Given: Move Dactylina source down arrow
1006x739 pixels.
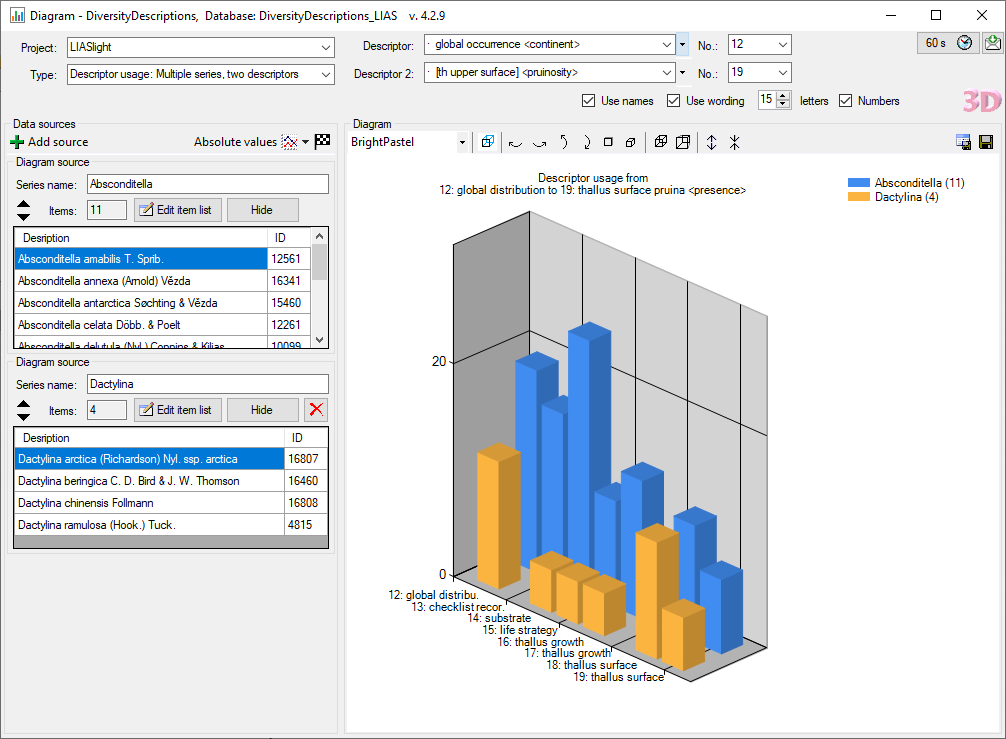Looking at the screenshot, I should 23,417.
